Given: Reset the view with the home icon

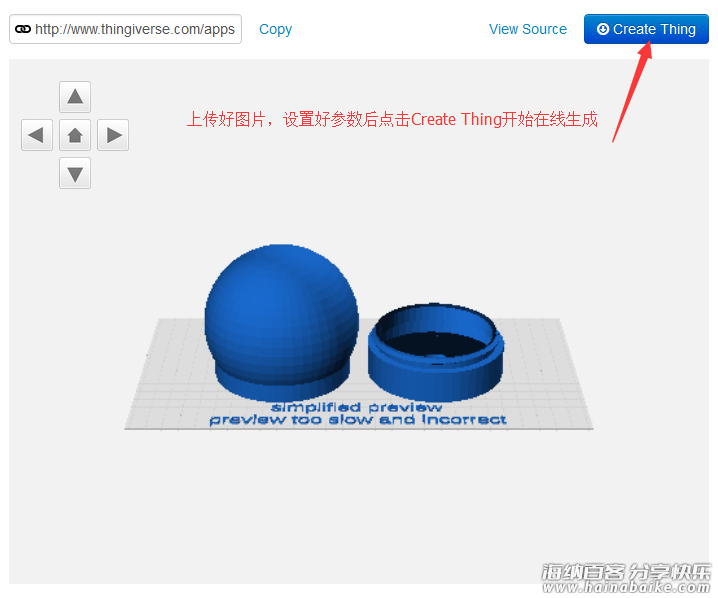Looking at the screenshot, I should coord(75,135).
